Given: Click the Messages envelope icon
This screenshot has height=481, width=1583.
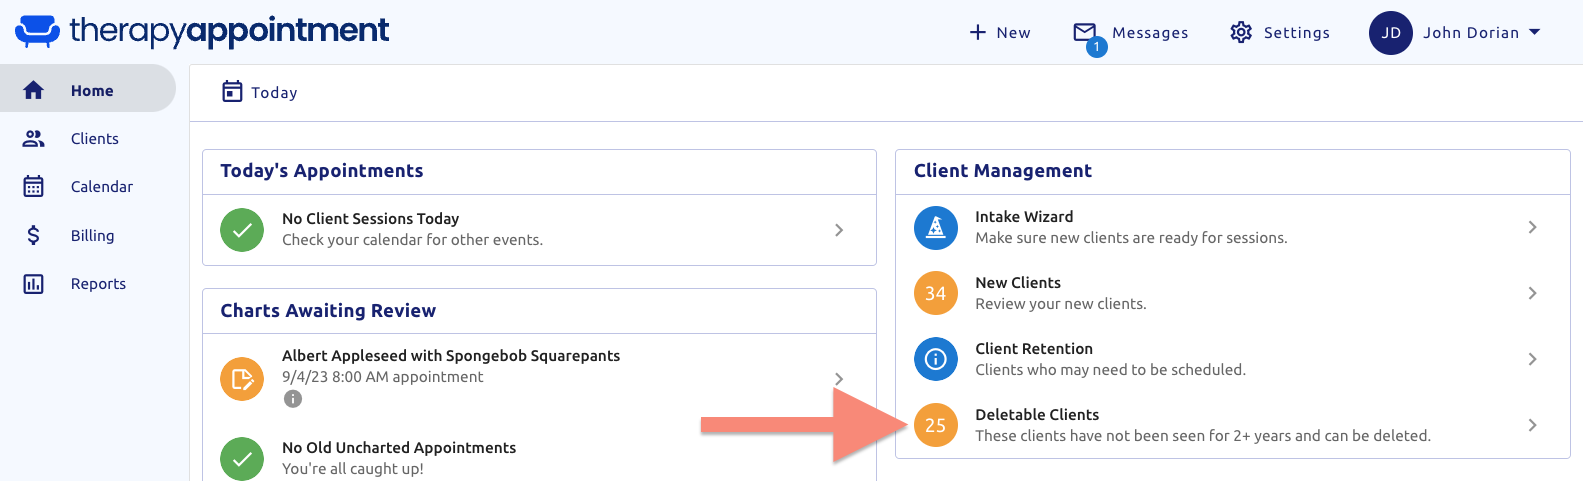Looking at the screenshot, I should pos(1084,32).
